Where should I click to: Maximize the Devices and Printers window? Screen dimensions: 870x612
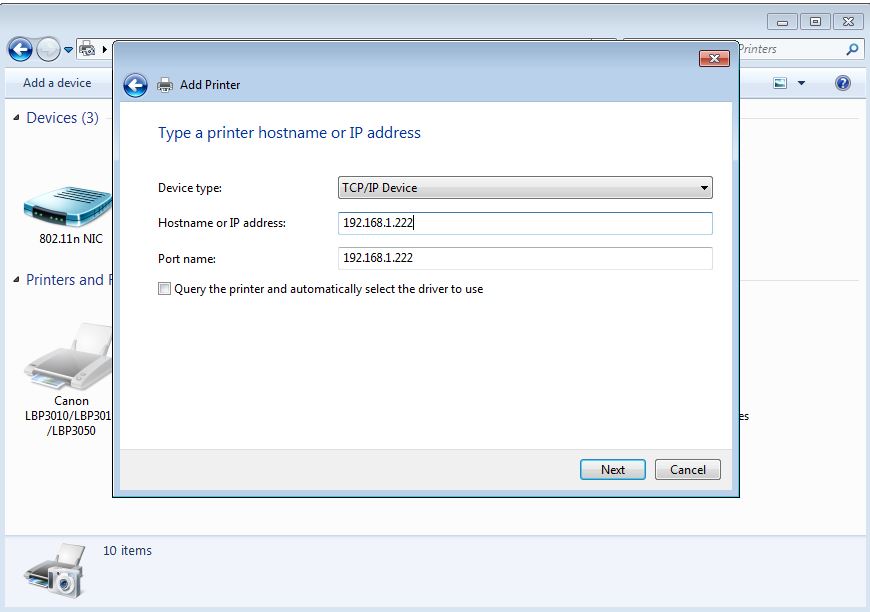point(815,22)
